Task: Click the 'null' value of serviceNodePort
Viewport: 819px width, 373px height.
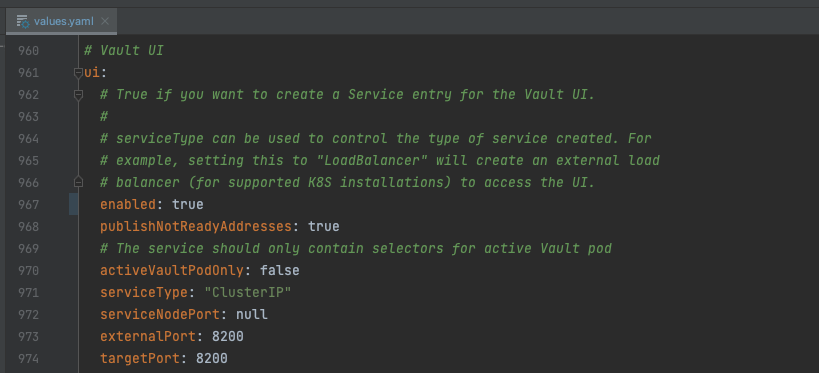Action: click(251, 314)
